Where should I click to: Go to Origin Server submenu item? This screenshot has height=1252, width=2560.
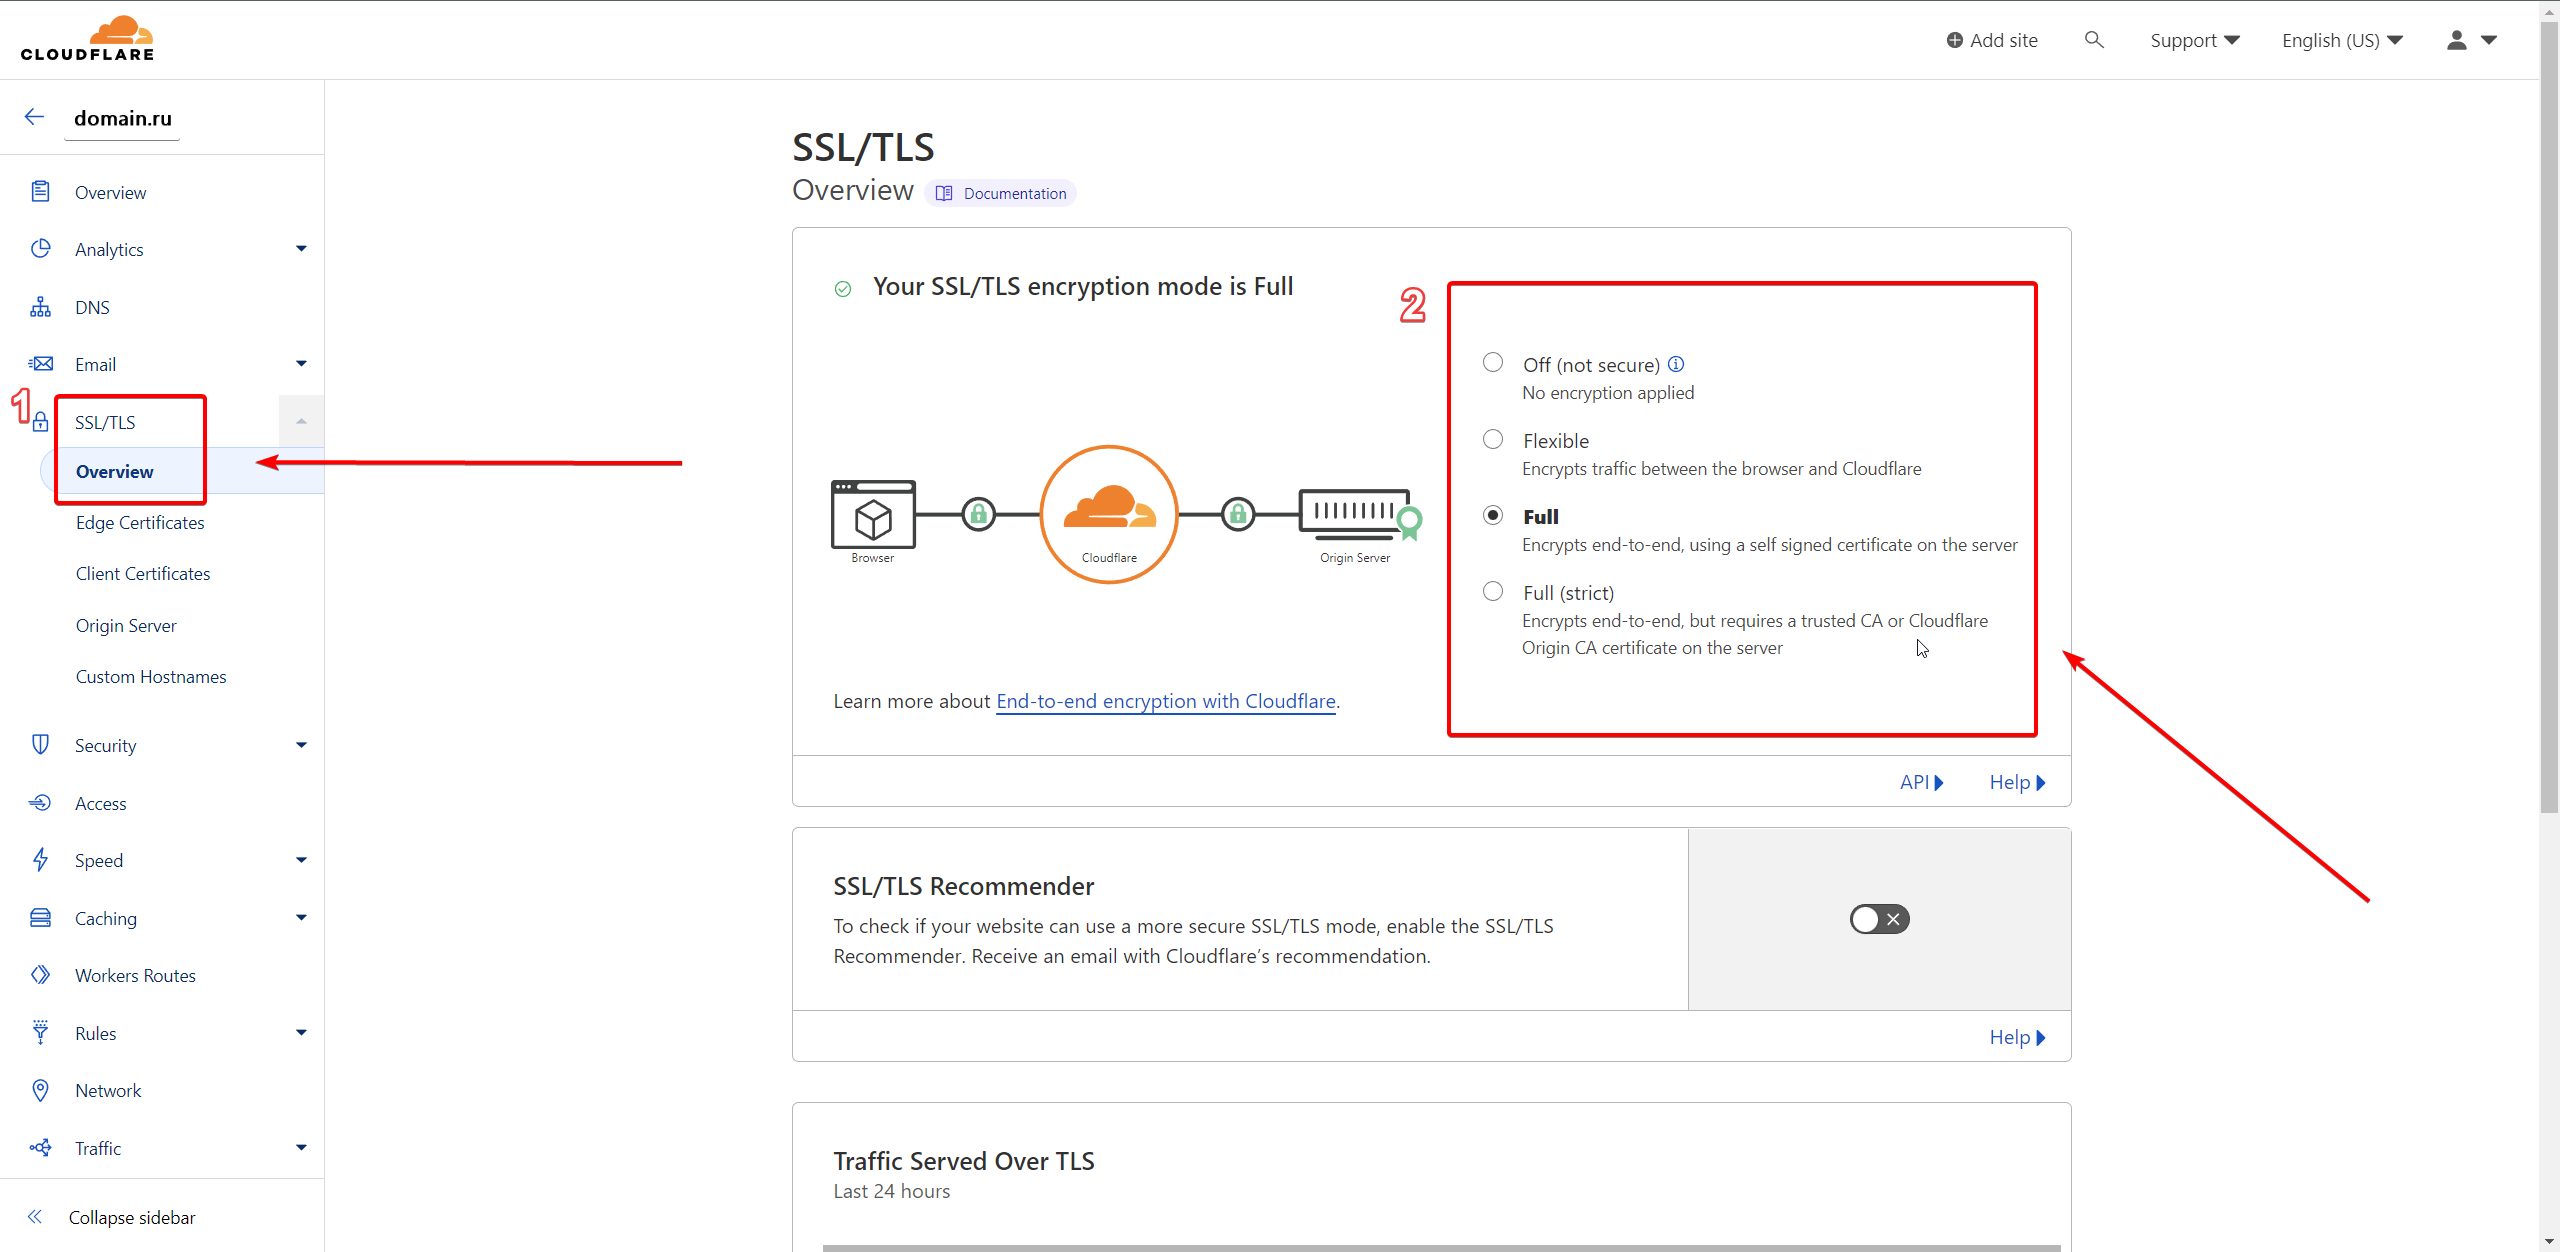[126, 625]
